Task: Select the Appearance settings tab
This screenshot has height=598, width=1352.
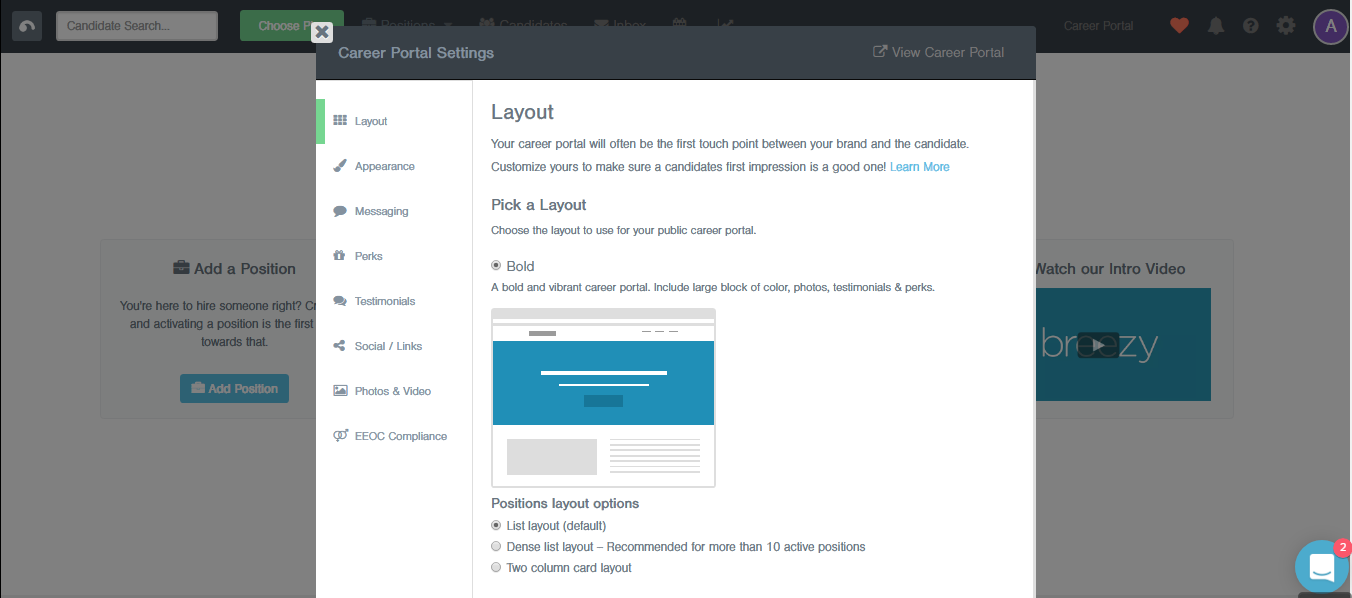Action: (394, 166)
